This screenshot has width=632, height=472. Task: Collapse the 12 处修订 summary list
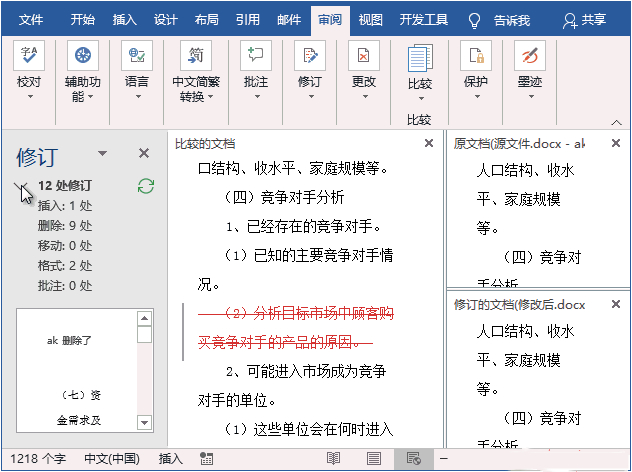[x=22, y=187]
